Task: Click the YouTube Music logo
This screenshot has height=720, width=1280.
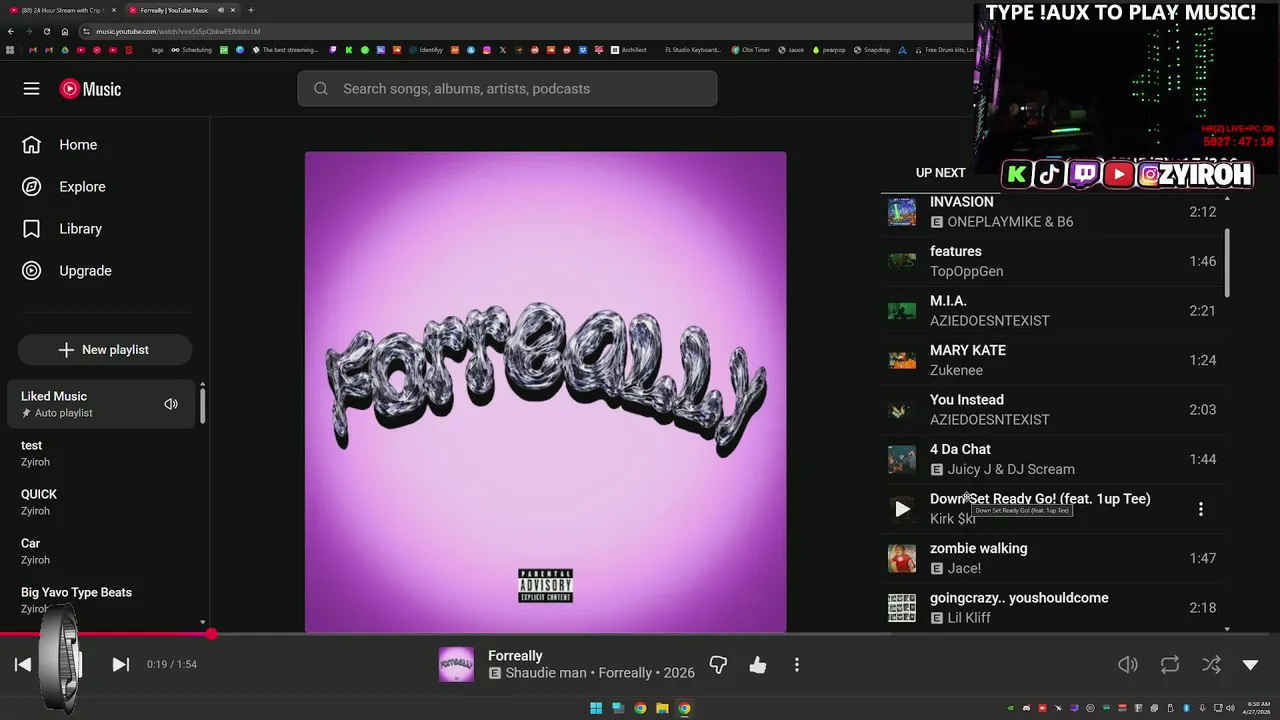Action: (90, 89)
